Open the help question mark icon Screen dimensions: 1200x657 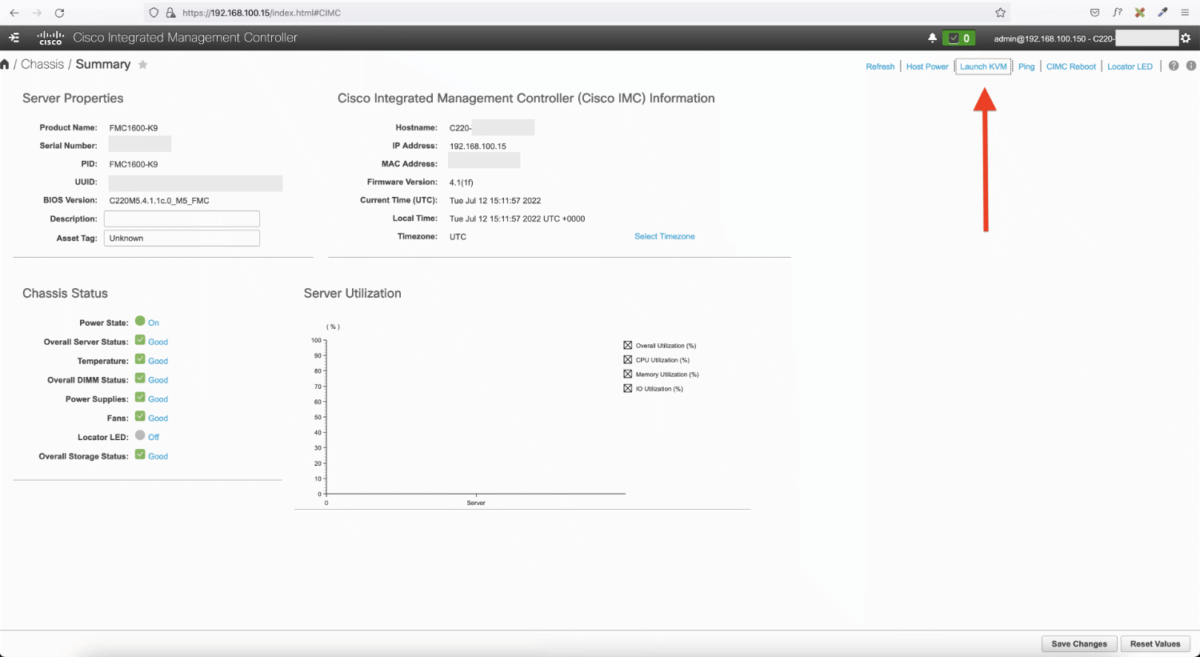click(x=1172, y=66)
